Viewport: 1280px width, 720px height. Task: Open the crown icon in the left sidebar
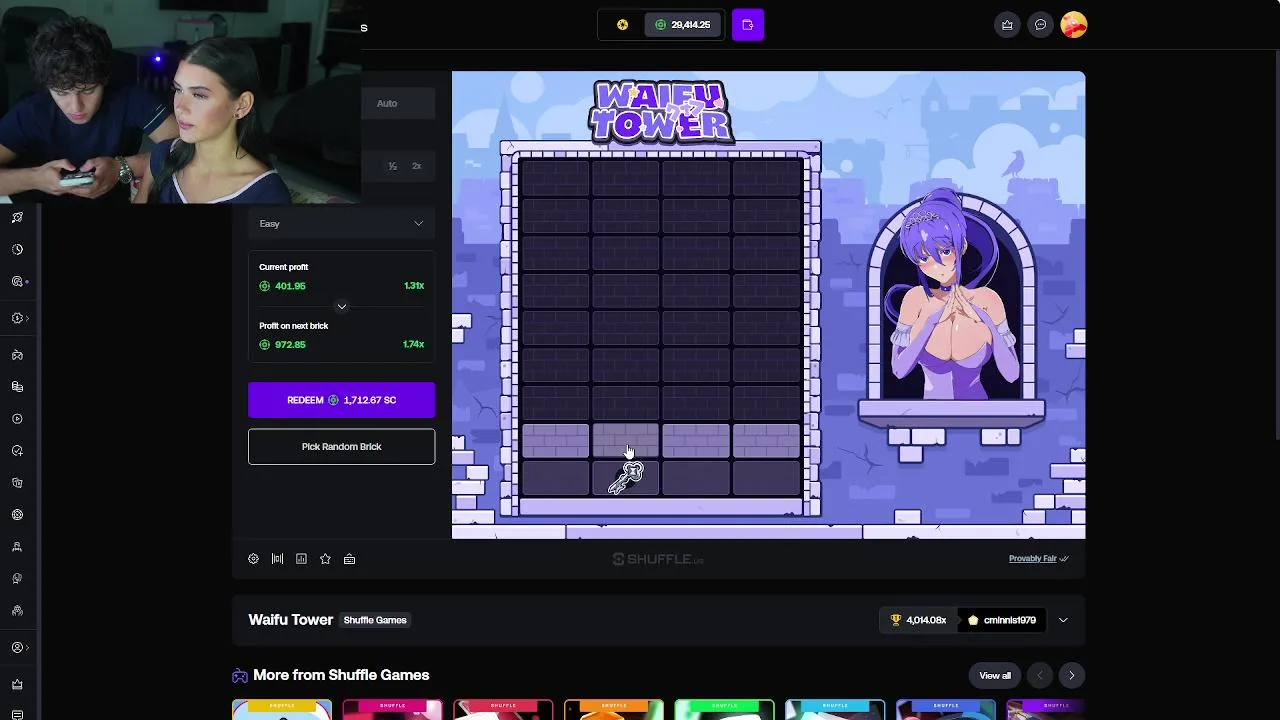click(17, 685)
